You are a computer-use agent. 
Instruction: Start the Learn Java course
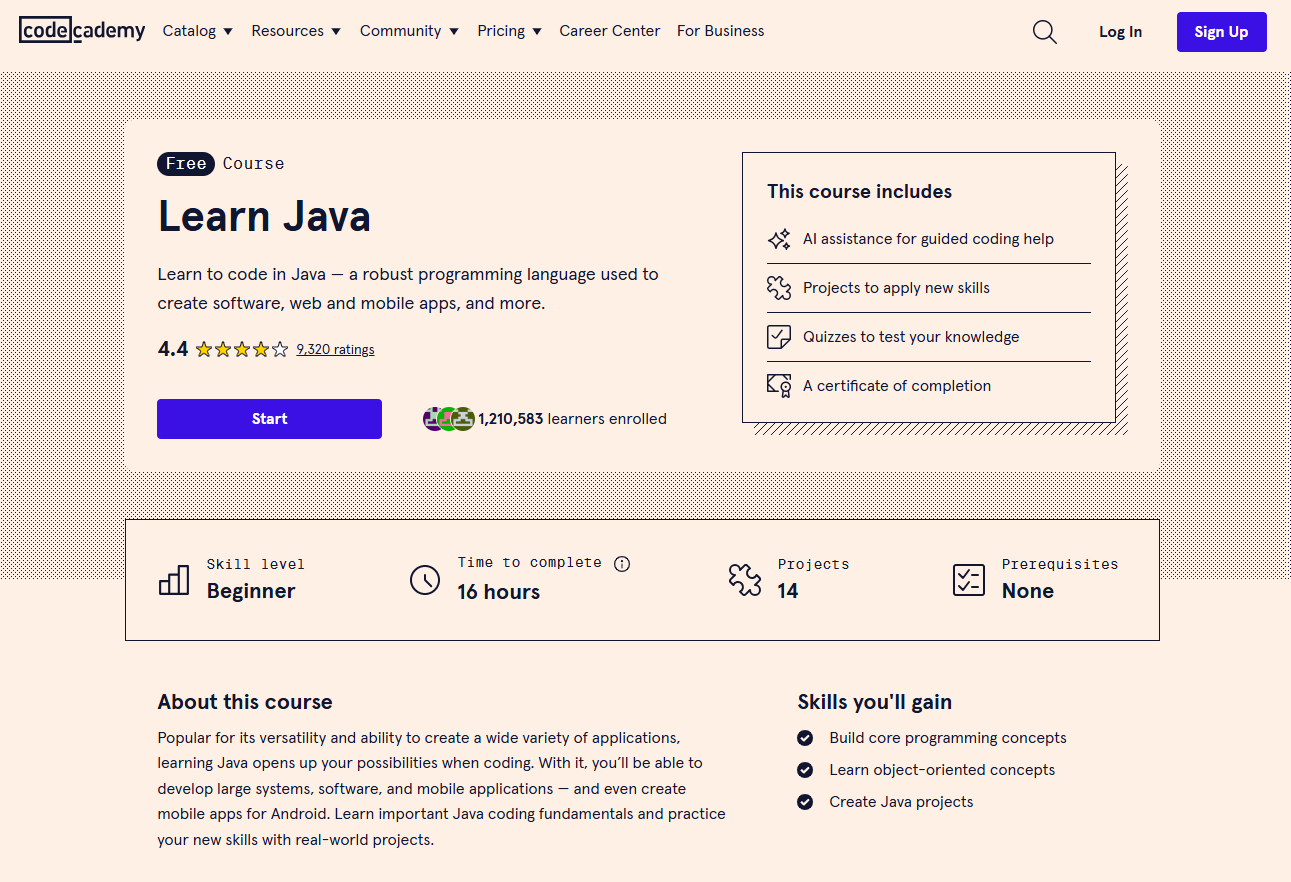[269, 419]
